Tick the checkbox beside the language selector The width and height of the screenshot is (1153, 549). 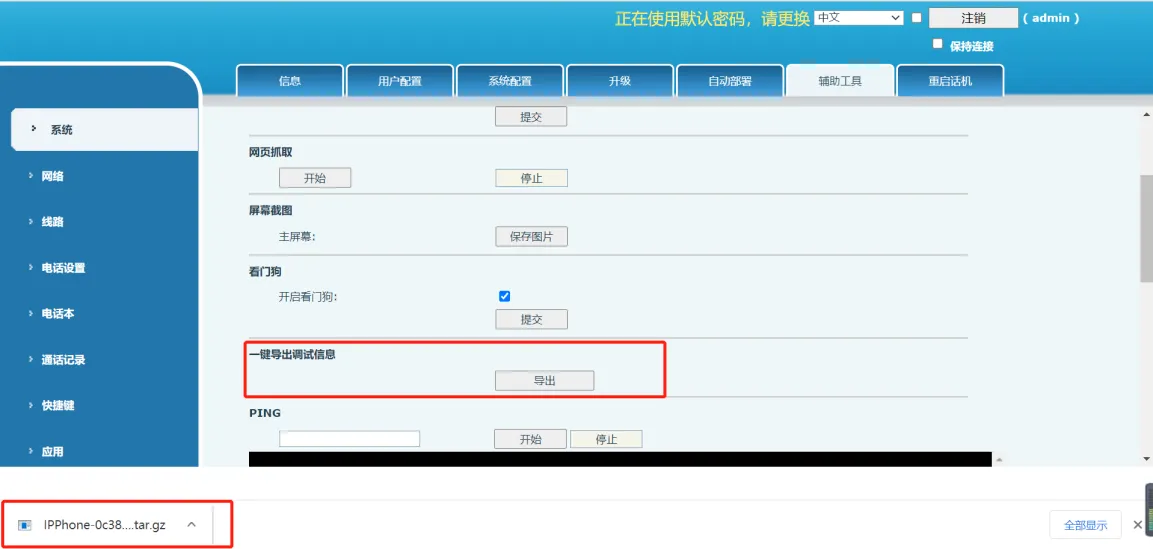pyautogui.click(x=916, y=18)
